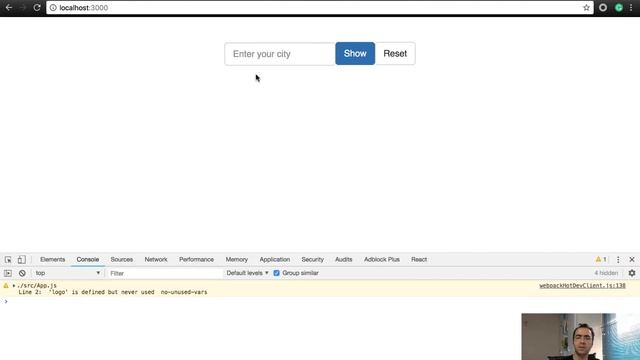This screenshot has width=640, height=360.
Task: Open Chrome's three-dot menu
Action: tap(631, 7)
